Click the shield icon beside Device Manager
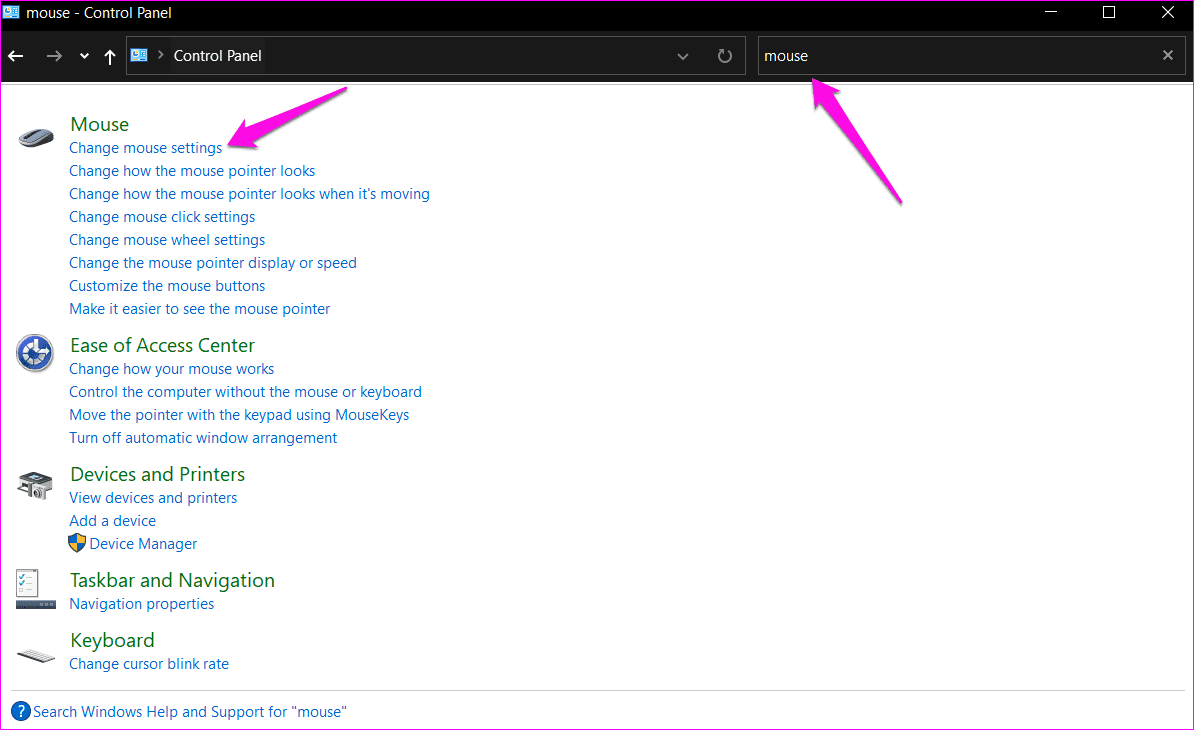Screen dimensions: 1194x730 point(77,543)
